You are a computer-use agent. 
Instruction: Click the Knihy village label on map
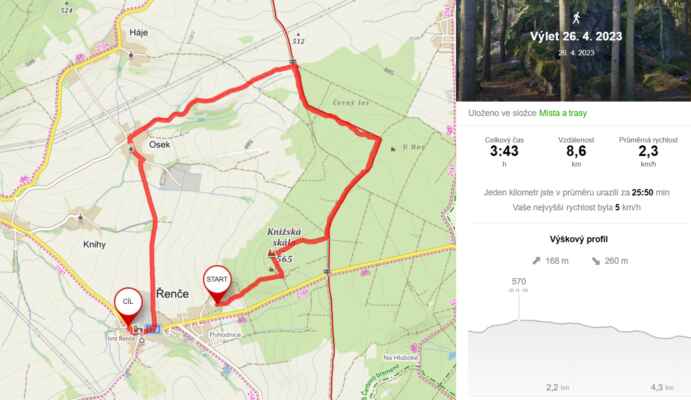tap(94, 244)
